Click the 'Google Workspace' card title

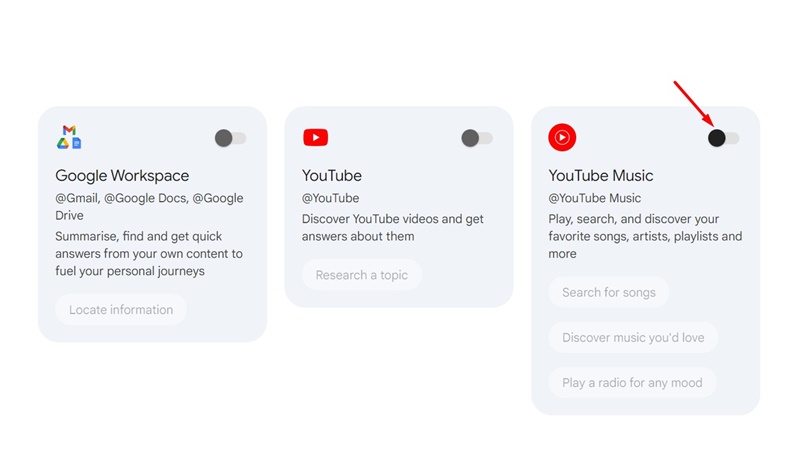(122, 175)
